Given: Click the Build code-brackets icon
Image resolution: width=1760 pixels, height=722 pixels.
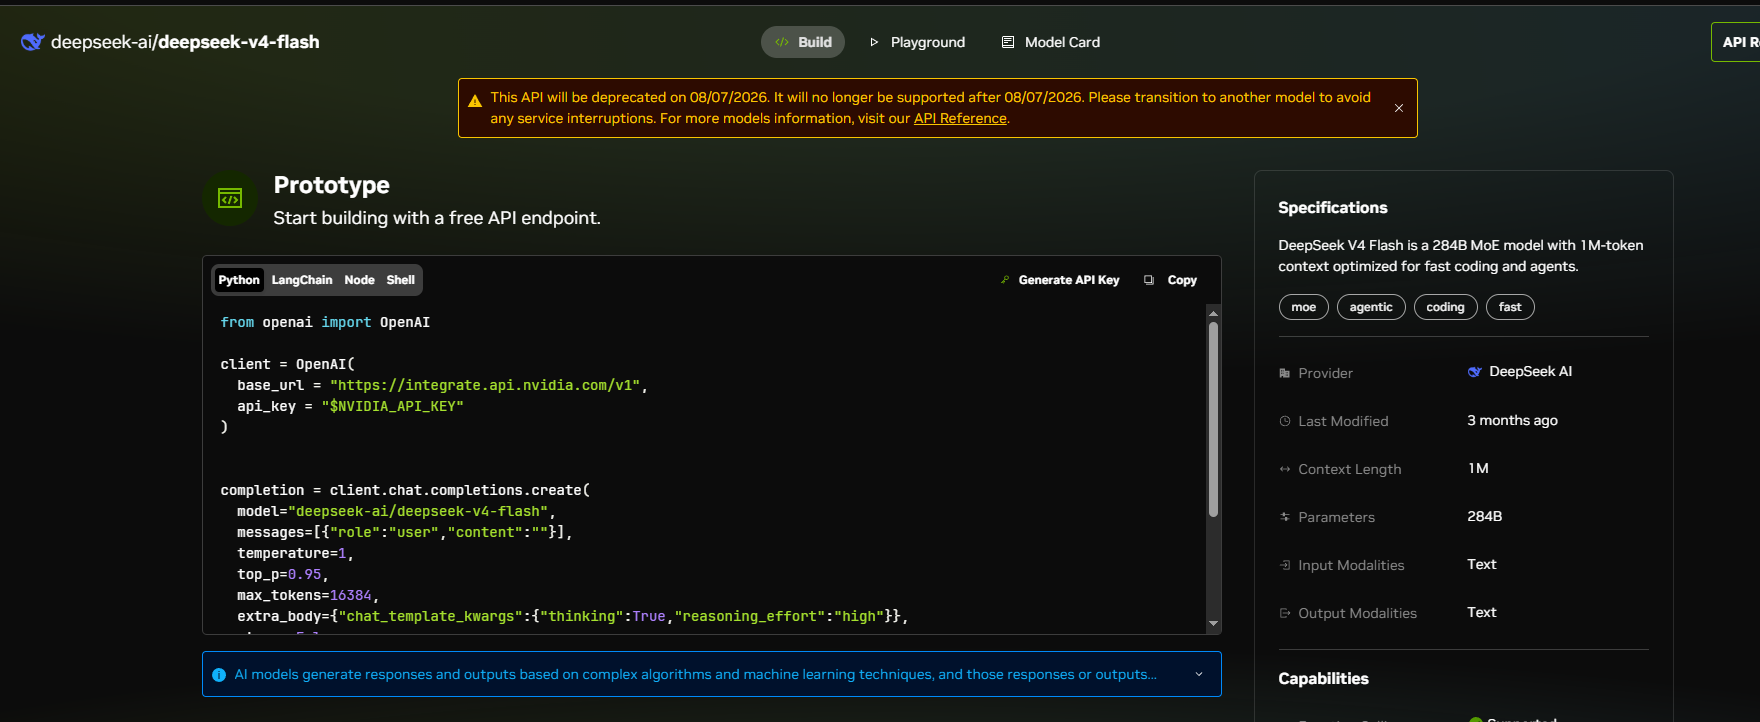Looking at the screenshot, I should [x=782, y=42].
